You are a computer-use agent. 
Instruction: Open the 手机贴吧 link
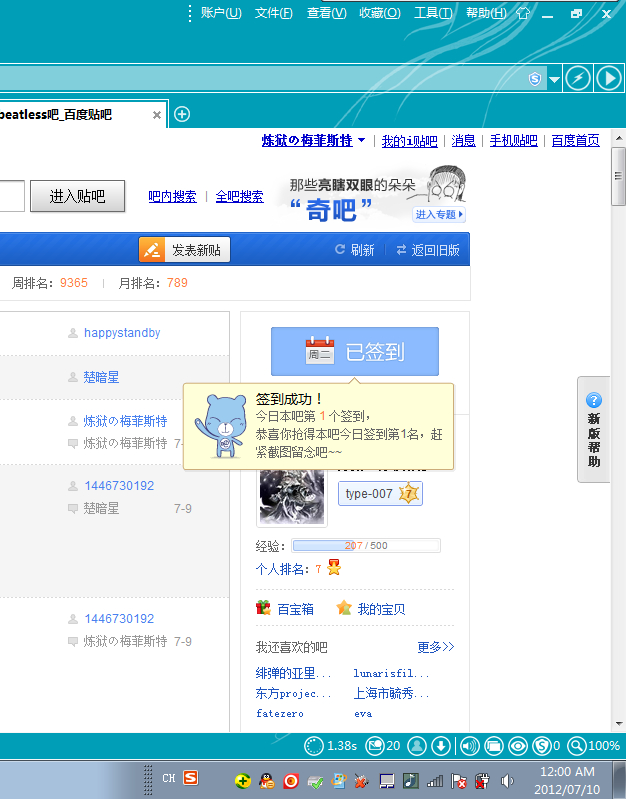tap(513, 141)
